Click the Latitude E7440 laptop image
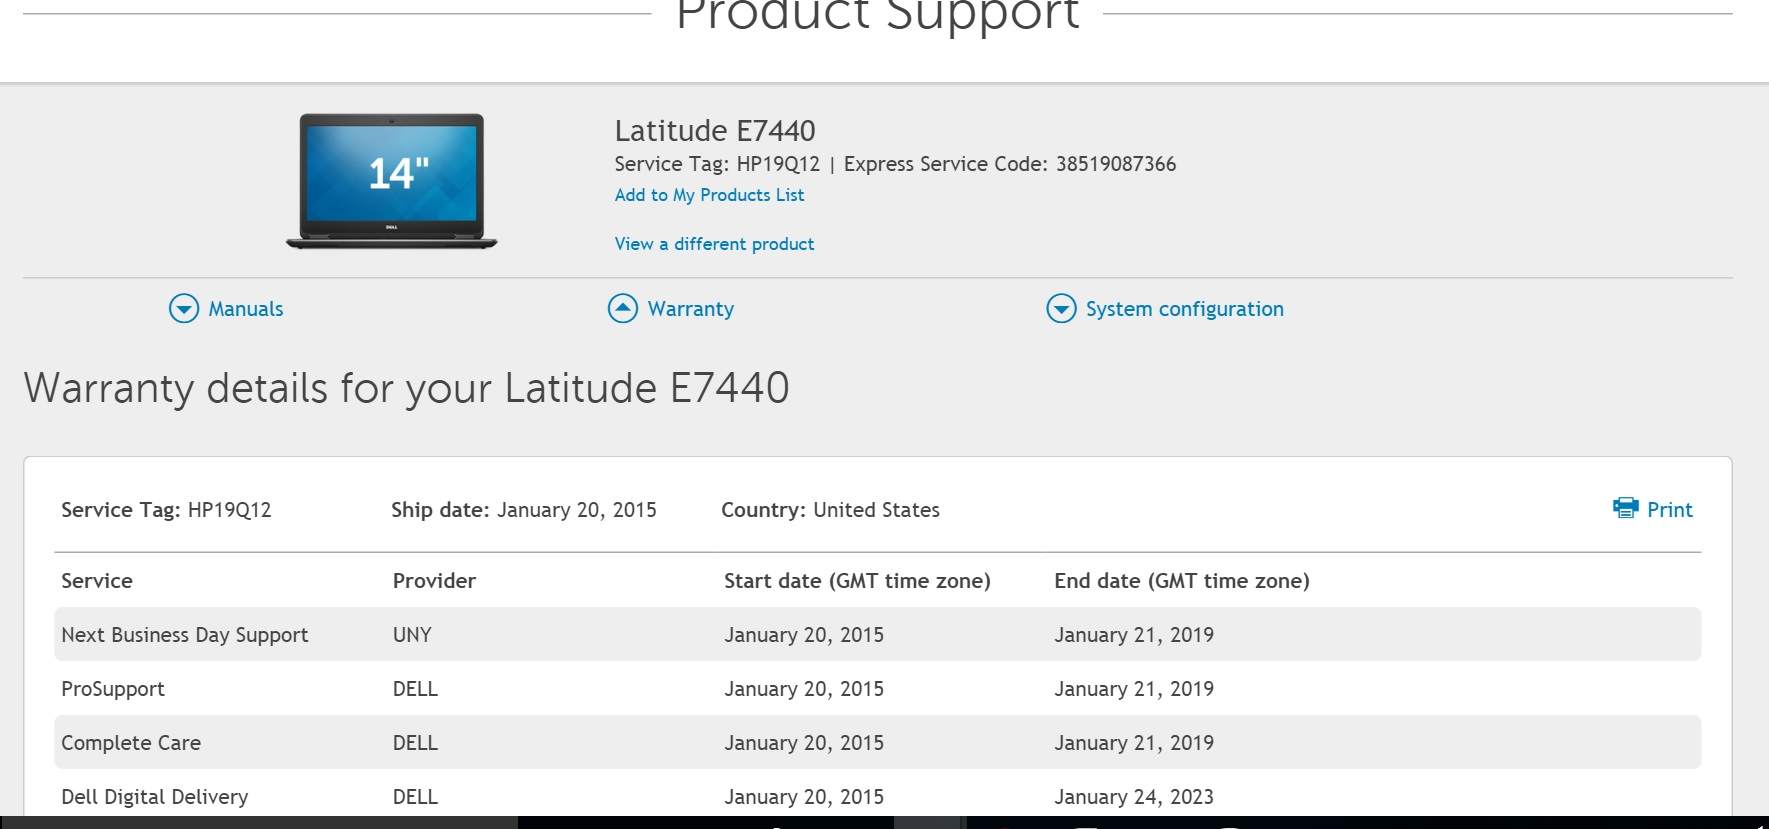The image size is (1769, 829). click(392, 180)
